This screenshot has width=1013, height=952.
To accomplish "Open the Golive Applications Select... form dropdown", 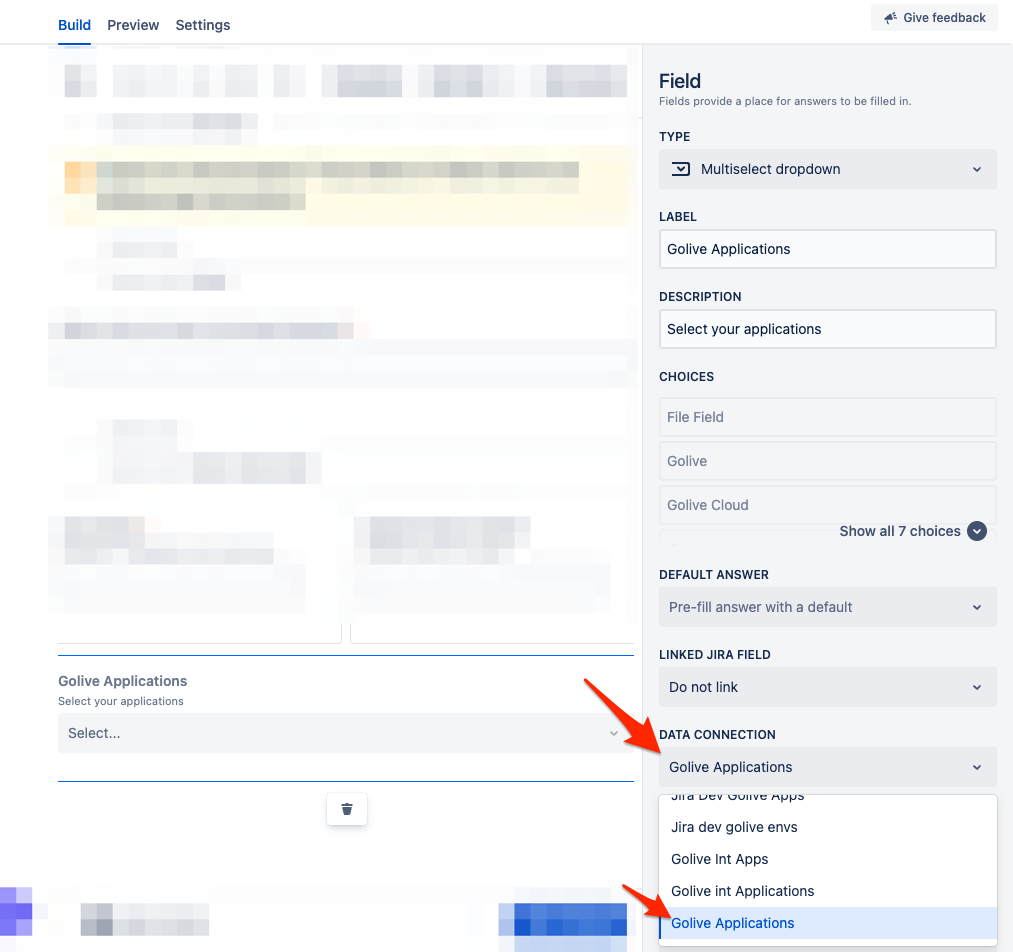I will click(344, 733).
